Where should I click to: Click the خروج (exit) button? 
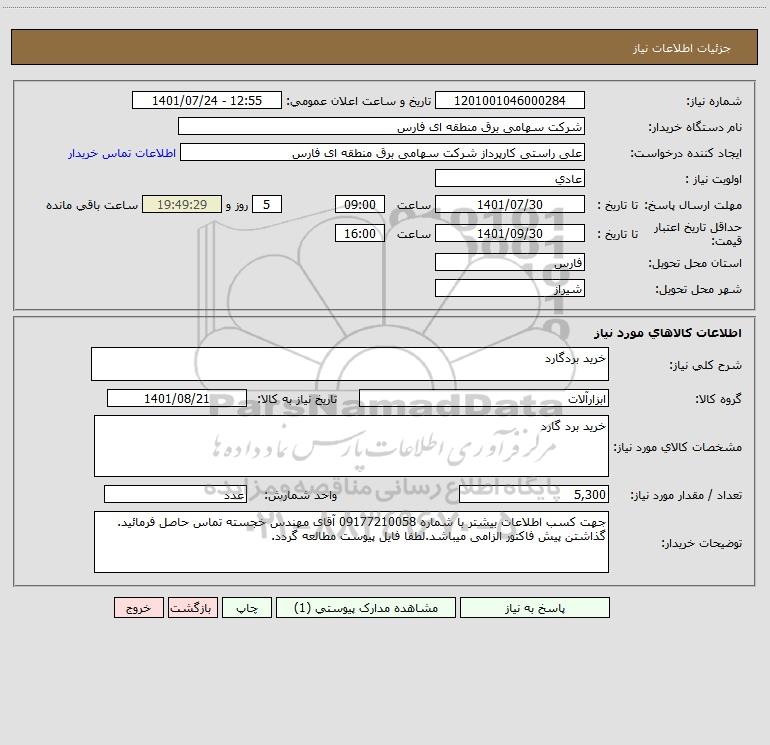[138, 607]
